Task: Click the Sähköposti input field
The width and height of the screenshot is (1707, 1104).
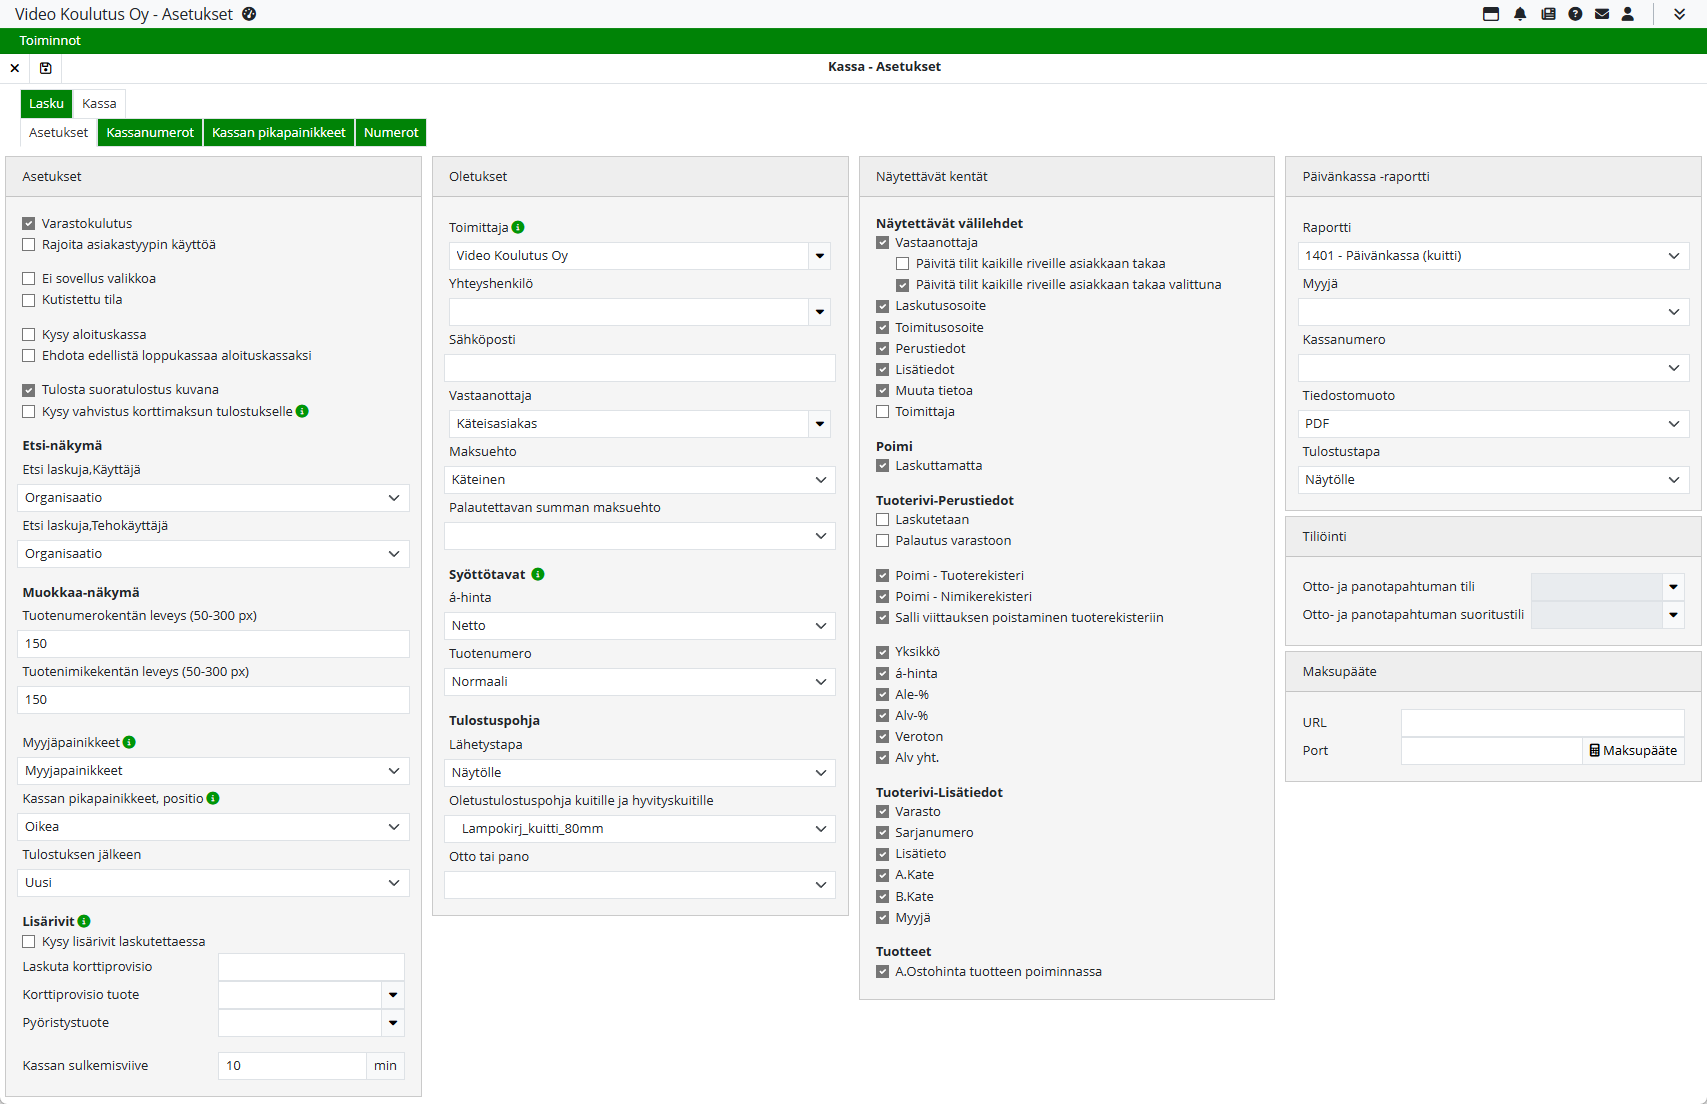Action: tap(639, 368)
